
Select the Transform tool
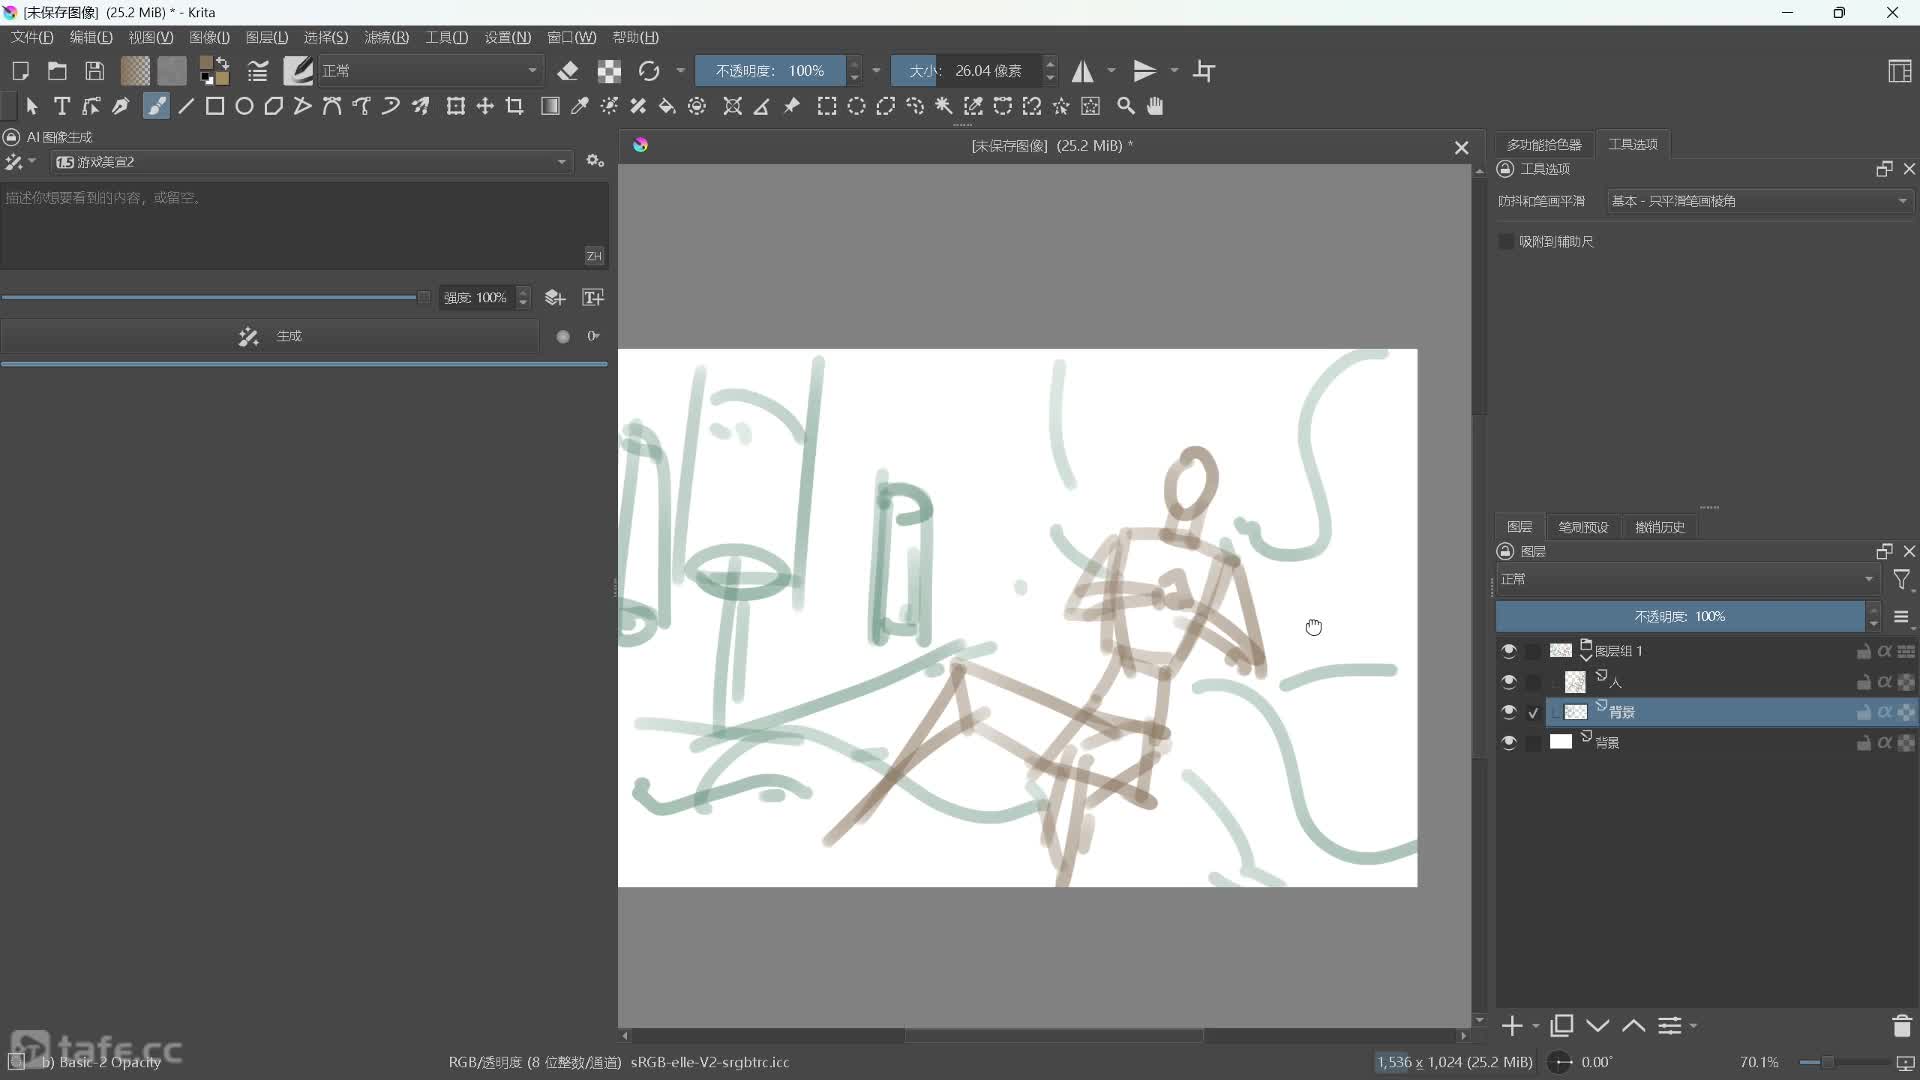coord(456,106)
